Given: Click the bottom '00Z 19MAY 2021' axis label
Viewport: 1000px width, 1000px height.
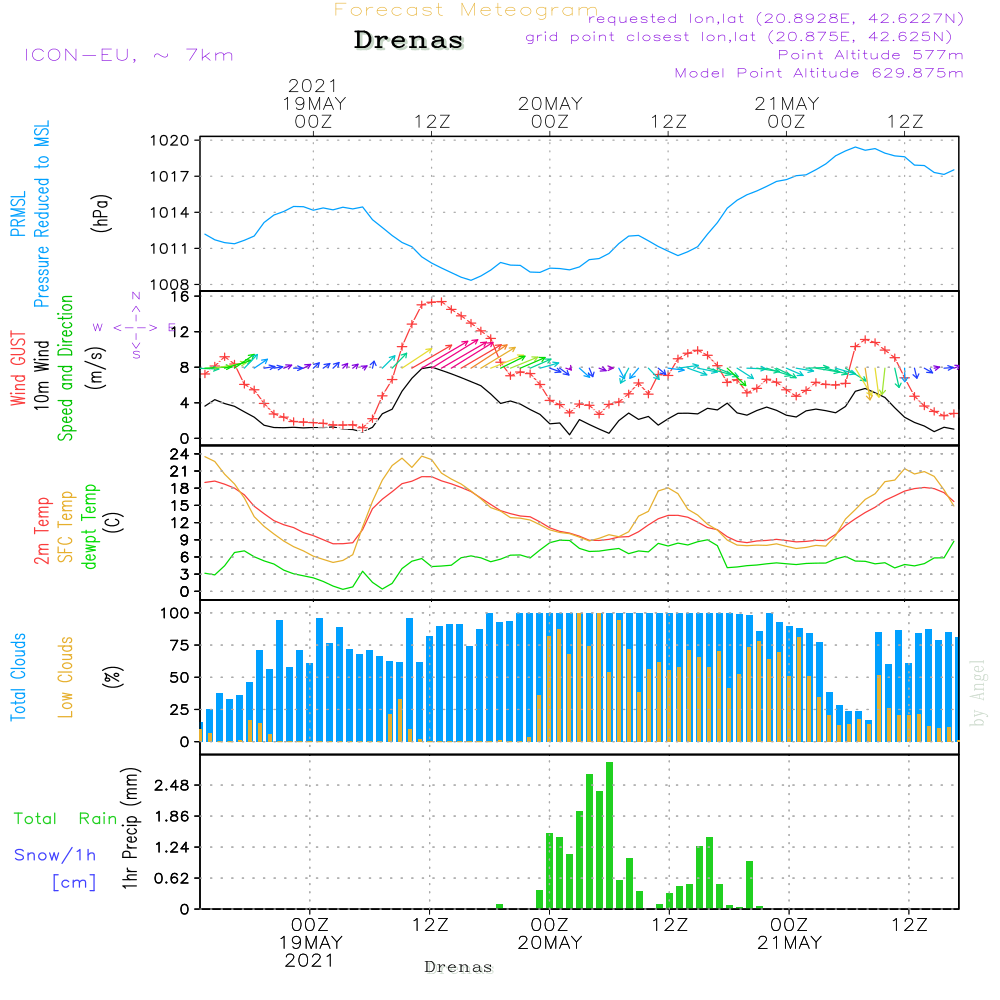Looking at the screenshot, I should (310, 943).
